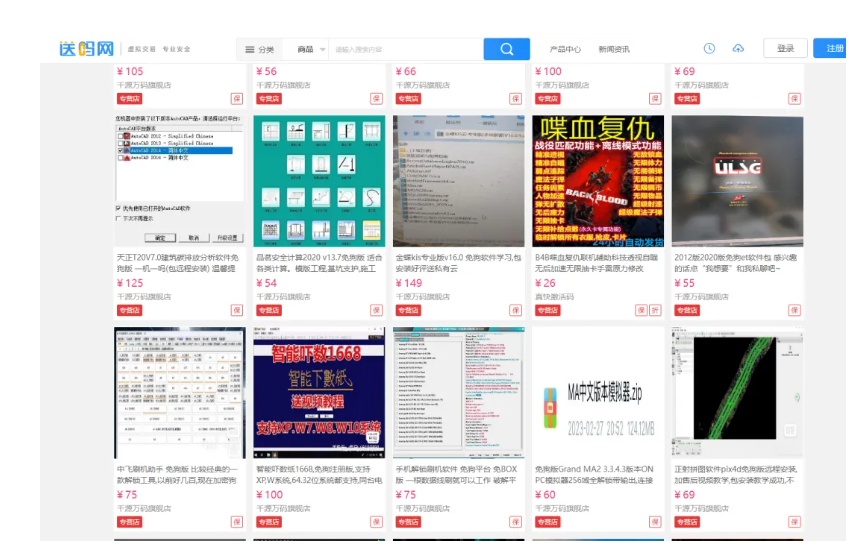Click 保 guarantee icon on the ¥125 item

click(x=237, y=311)
